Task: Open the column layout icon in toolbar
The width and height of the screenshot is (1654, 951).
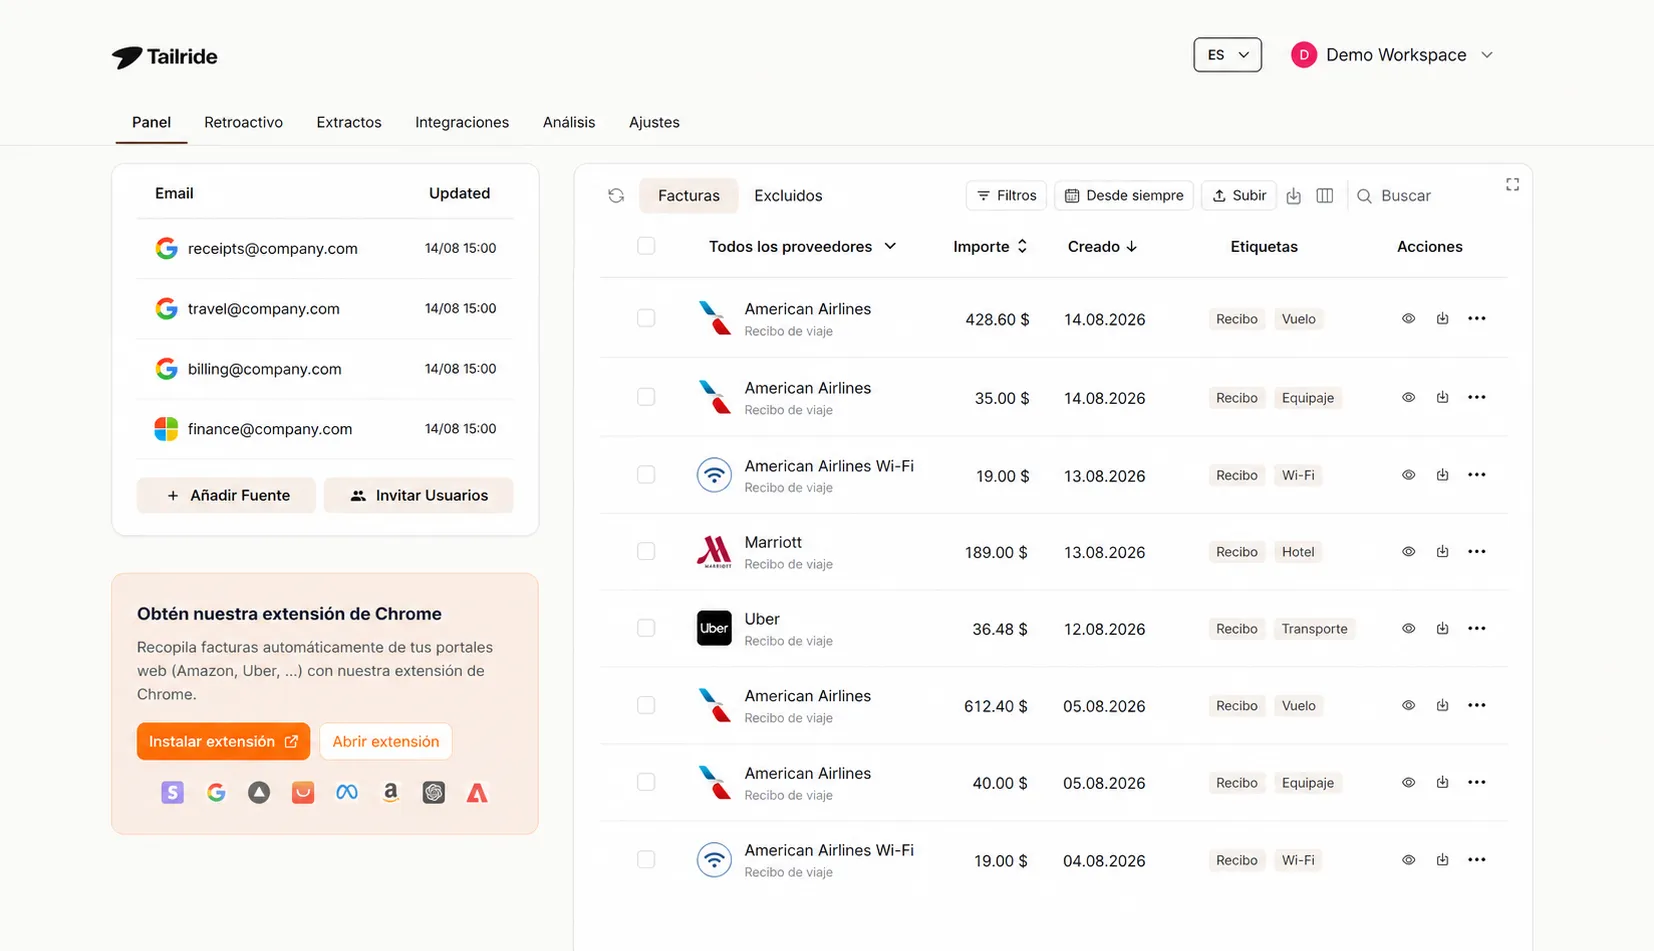Action: [x=1325, y=196]
